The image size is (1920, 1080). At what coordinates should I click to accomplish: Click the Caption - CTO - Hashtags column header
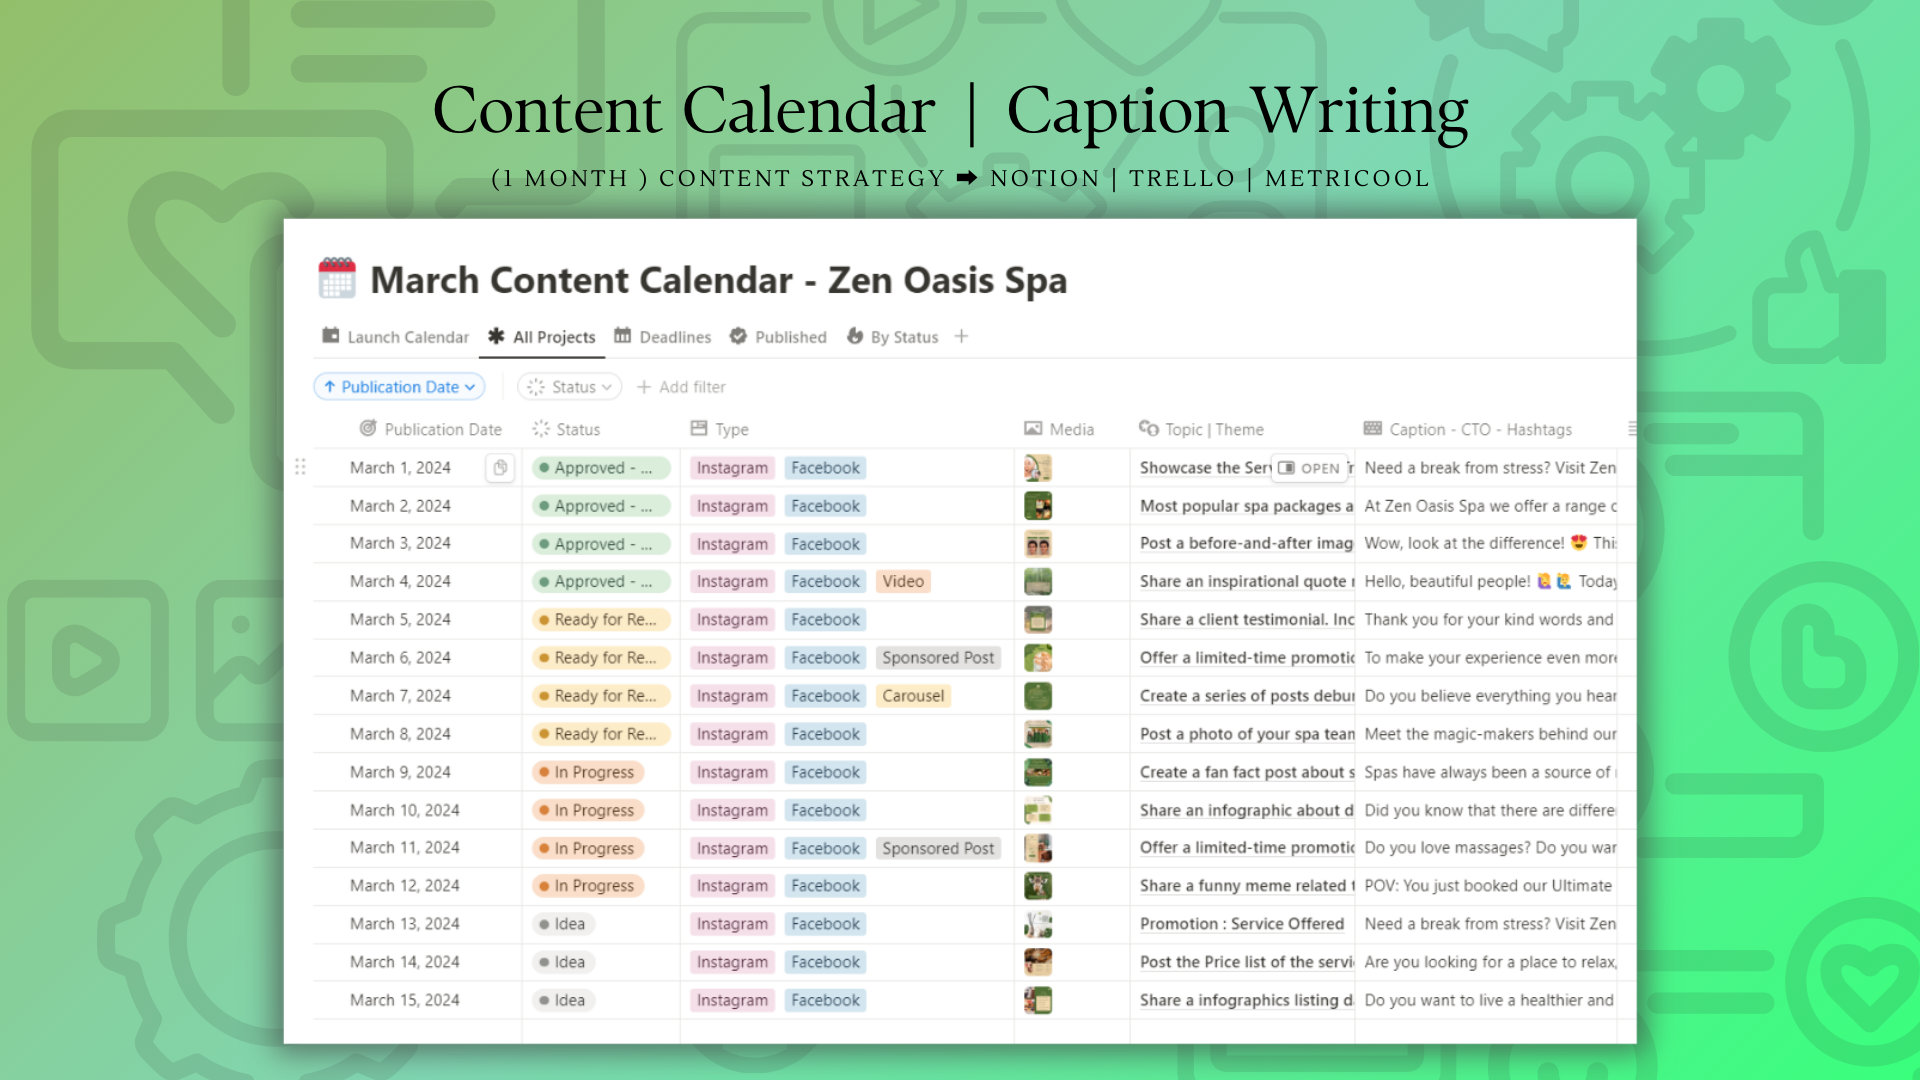click(x=1467, y=429)
